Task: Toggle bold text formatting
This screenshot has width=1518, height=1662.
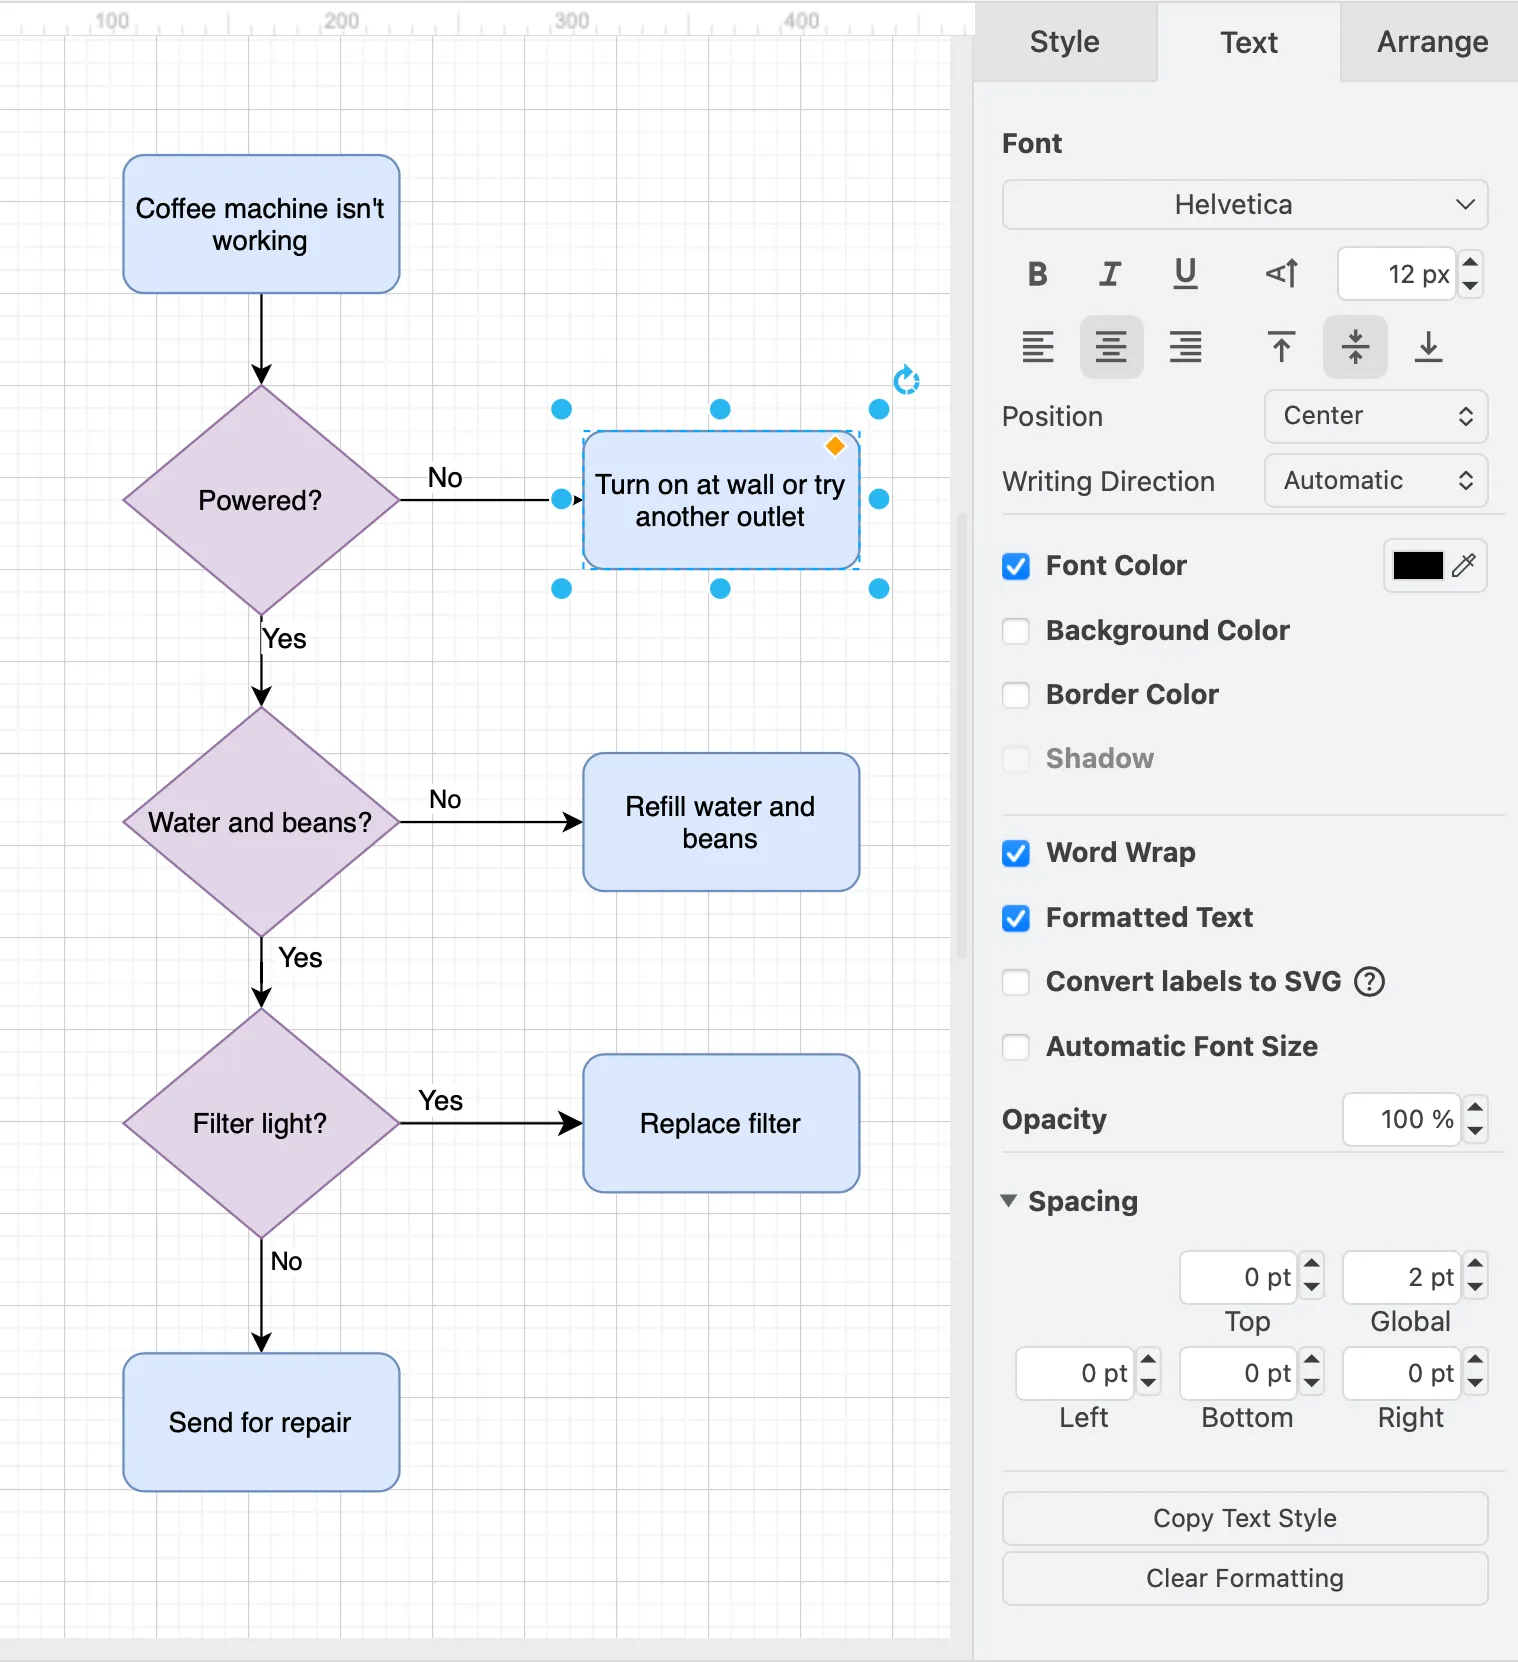Action: (1037, 274)
